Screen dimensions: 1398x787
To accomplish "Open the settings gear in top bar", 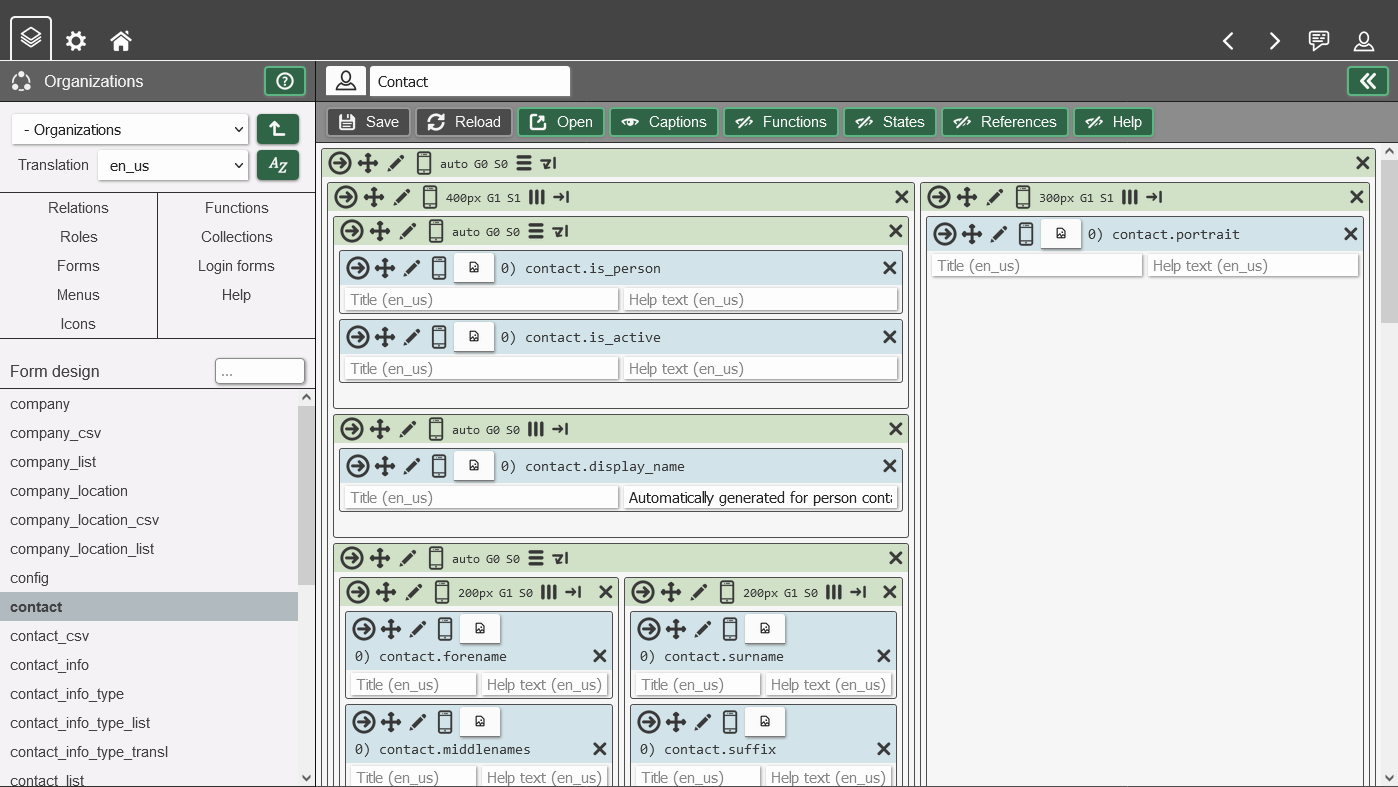I will tap(76, 41).
